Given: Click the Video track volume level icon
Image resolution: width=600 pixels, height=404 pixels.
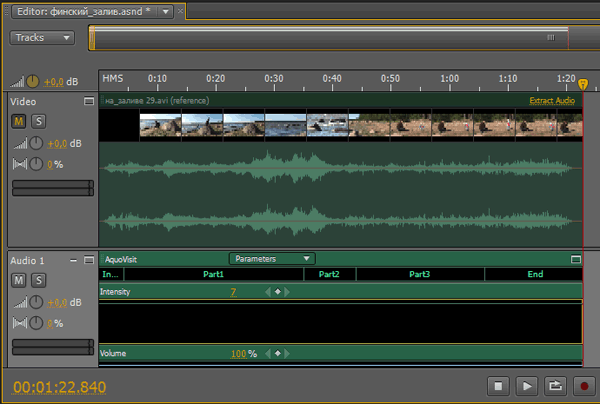Looking at the screenshot, I should (x=20, y=143).
